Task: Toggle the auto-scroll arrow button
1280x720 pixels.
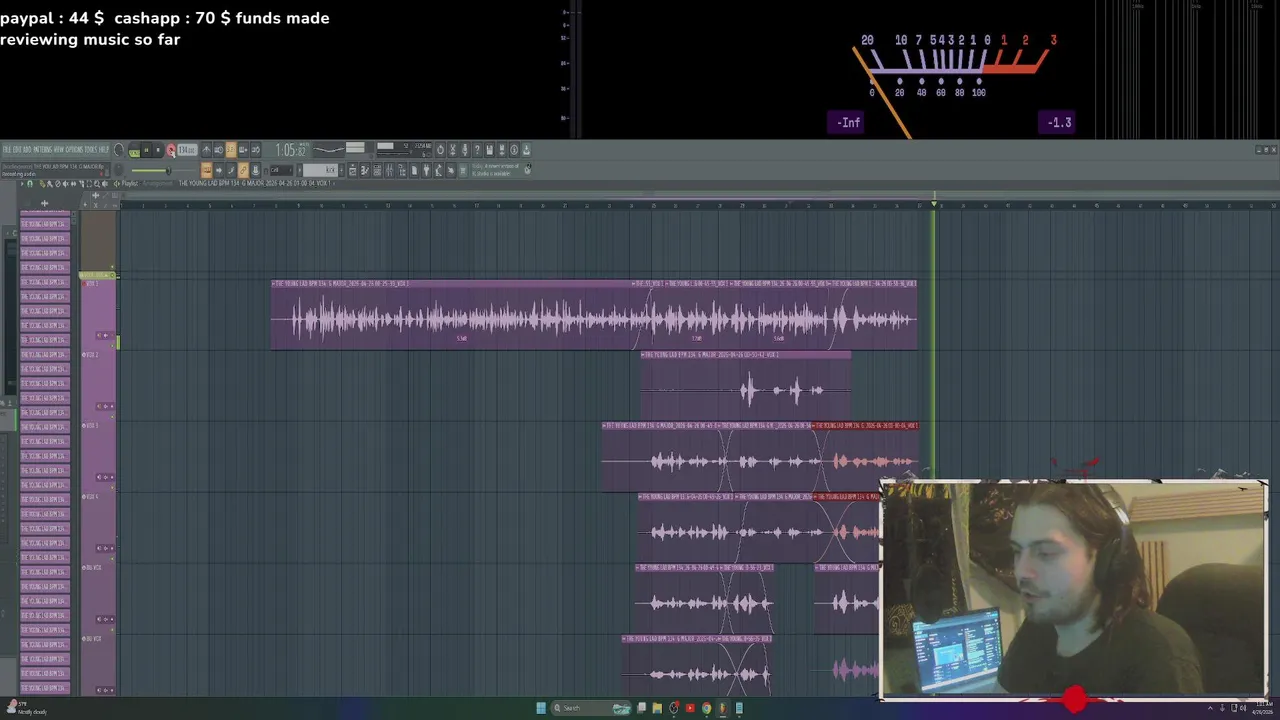Action: click(x=219, y=170)
